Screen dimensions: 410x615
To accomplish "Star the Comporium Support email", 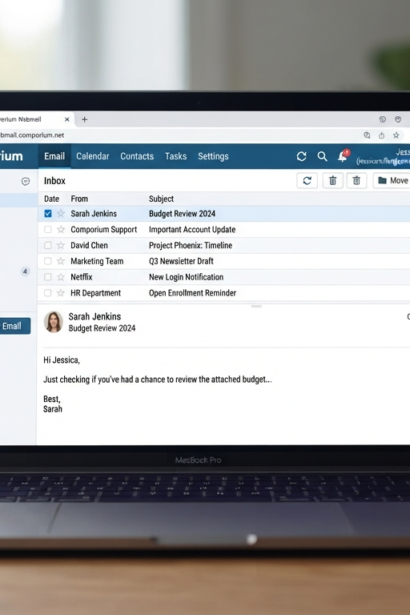I will (x=60, y=229).
